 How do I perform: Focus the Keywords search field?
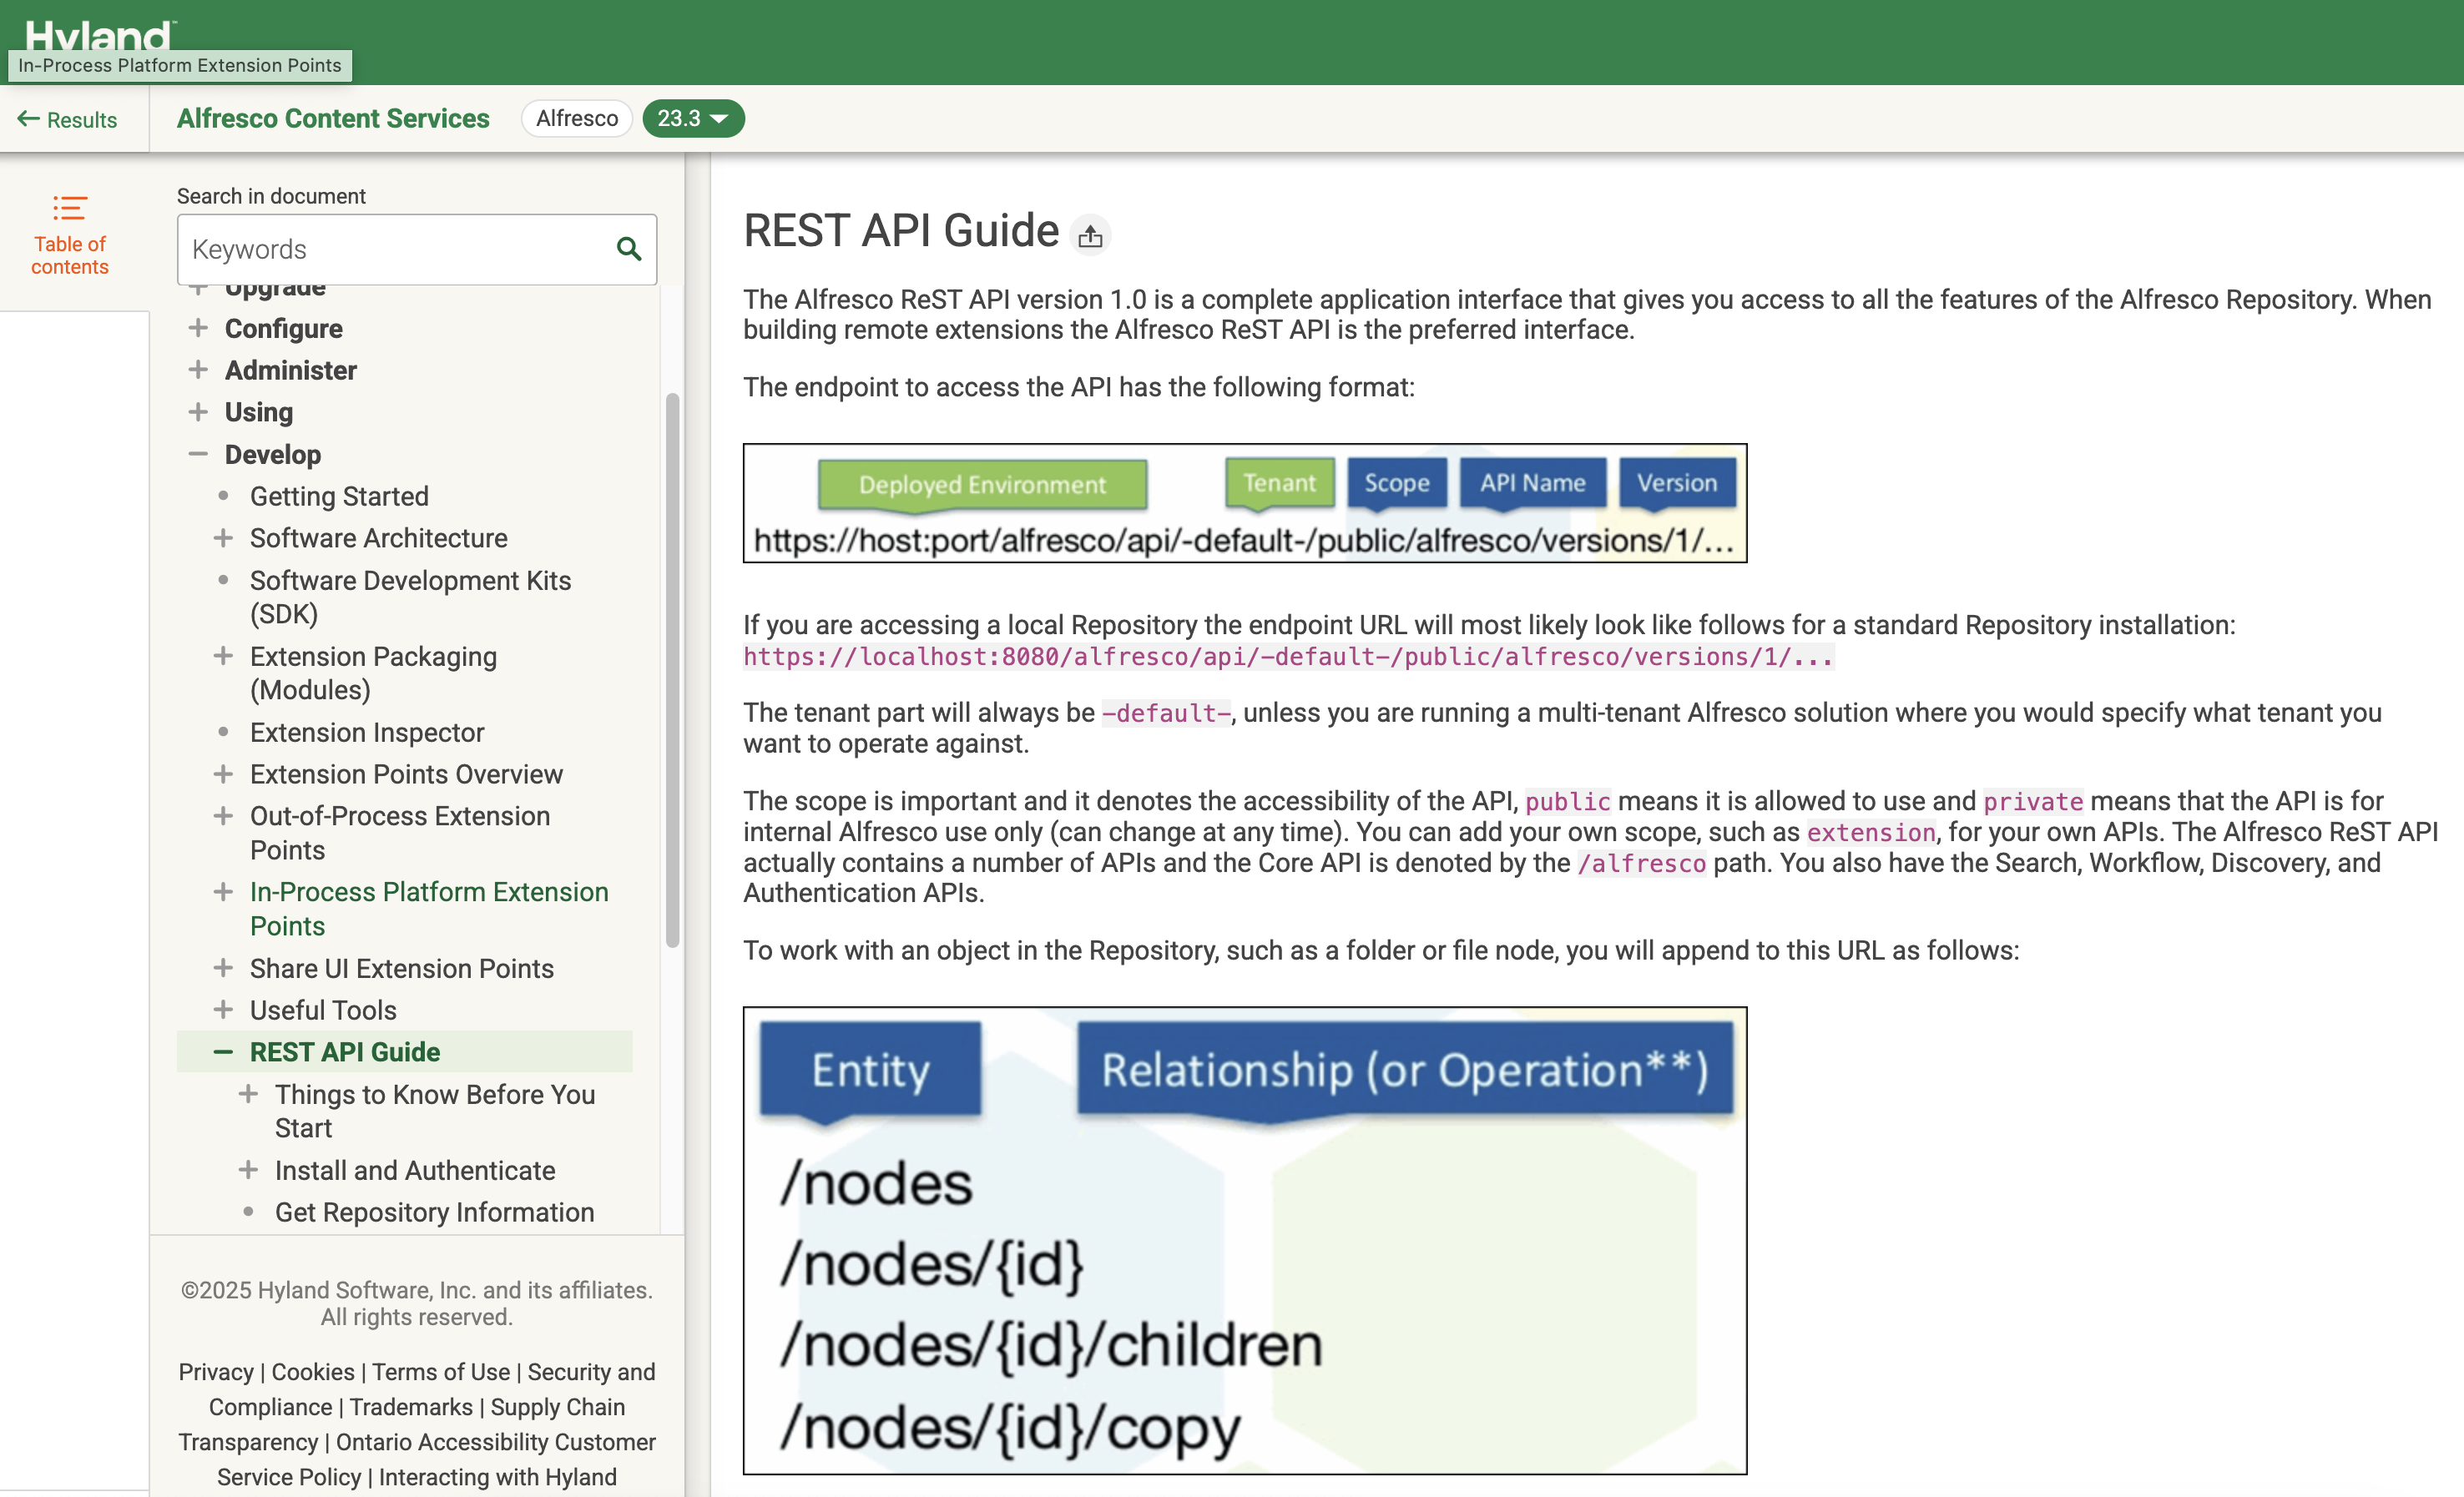tap(417, 249)
